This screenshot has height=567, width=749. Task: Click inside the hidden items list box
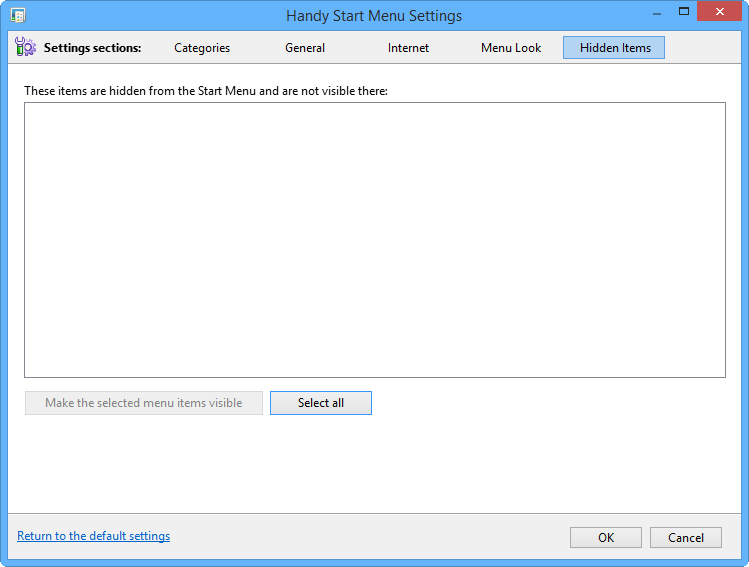coord(375,240)
